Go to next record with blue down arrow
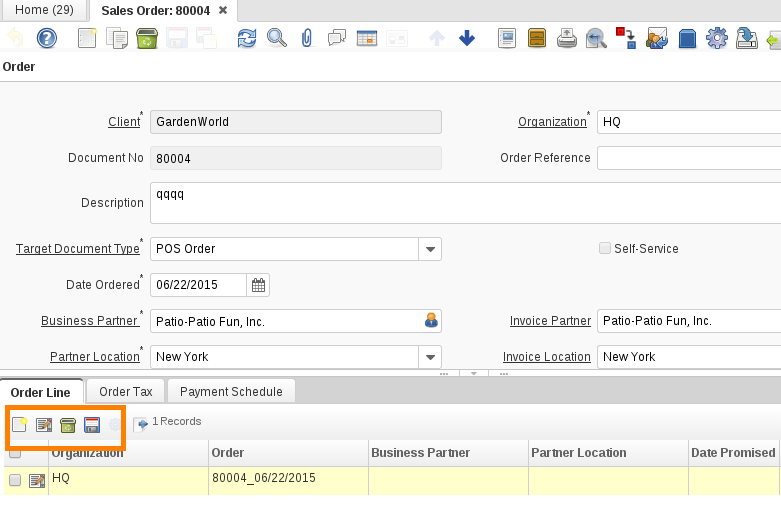Image resolution: width=781 pixels, height=531 pixels. coord(467,38)
